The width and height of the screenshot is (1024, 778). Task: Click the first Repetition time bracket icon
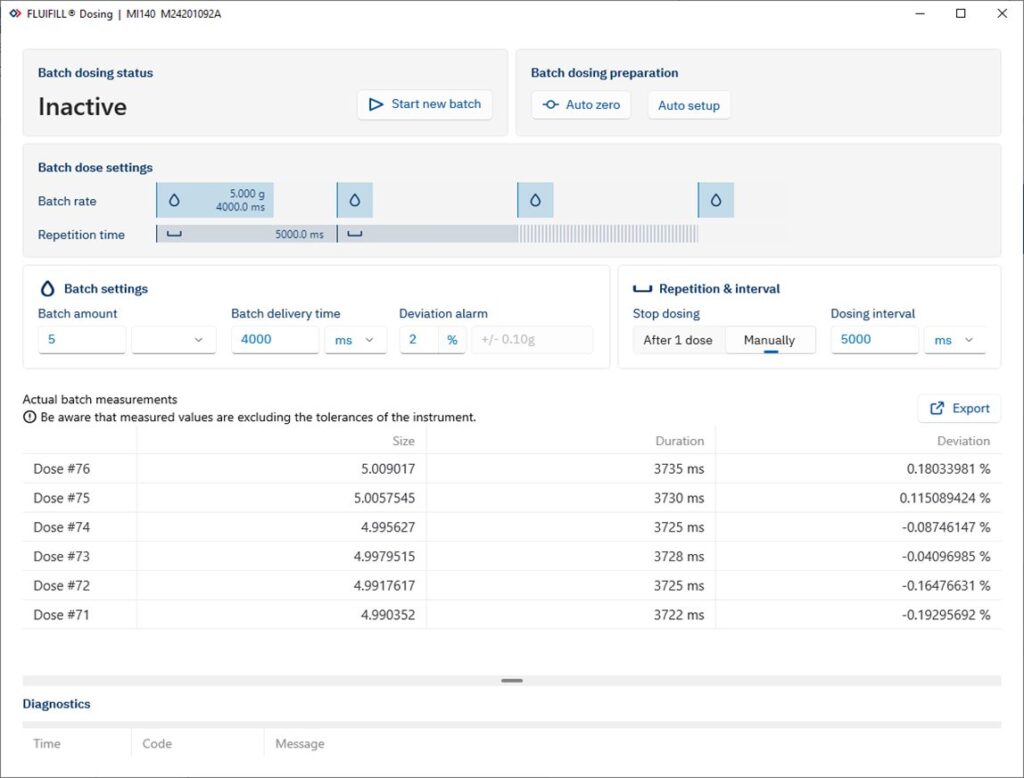(174, 234)
